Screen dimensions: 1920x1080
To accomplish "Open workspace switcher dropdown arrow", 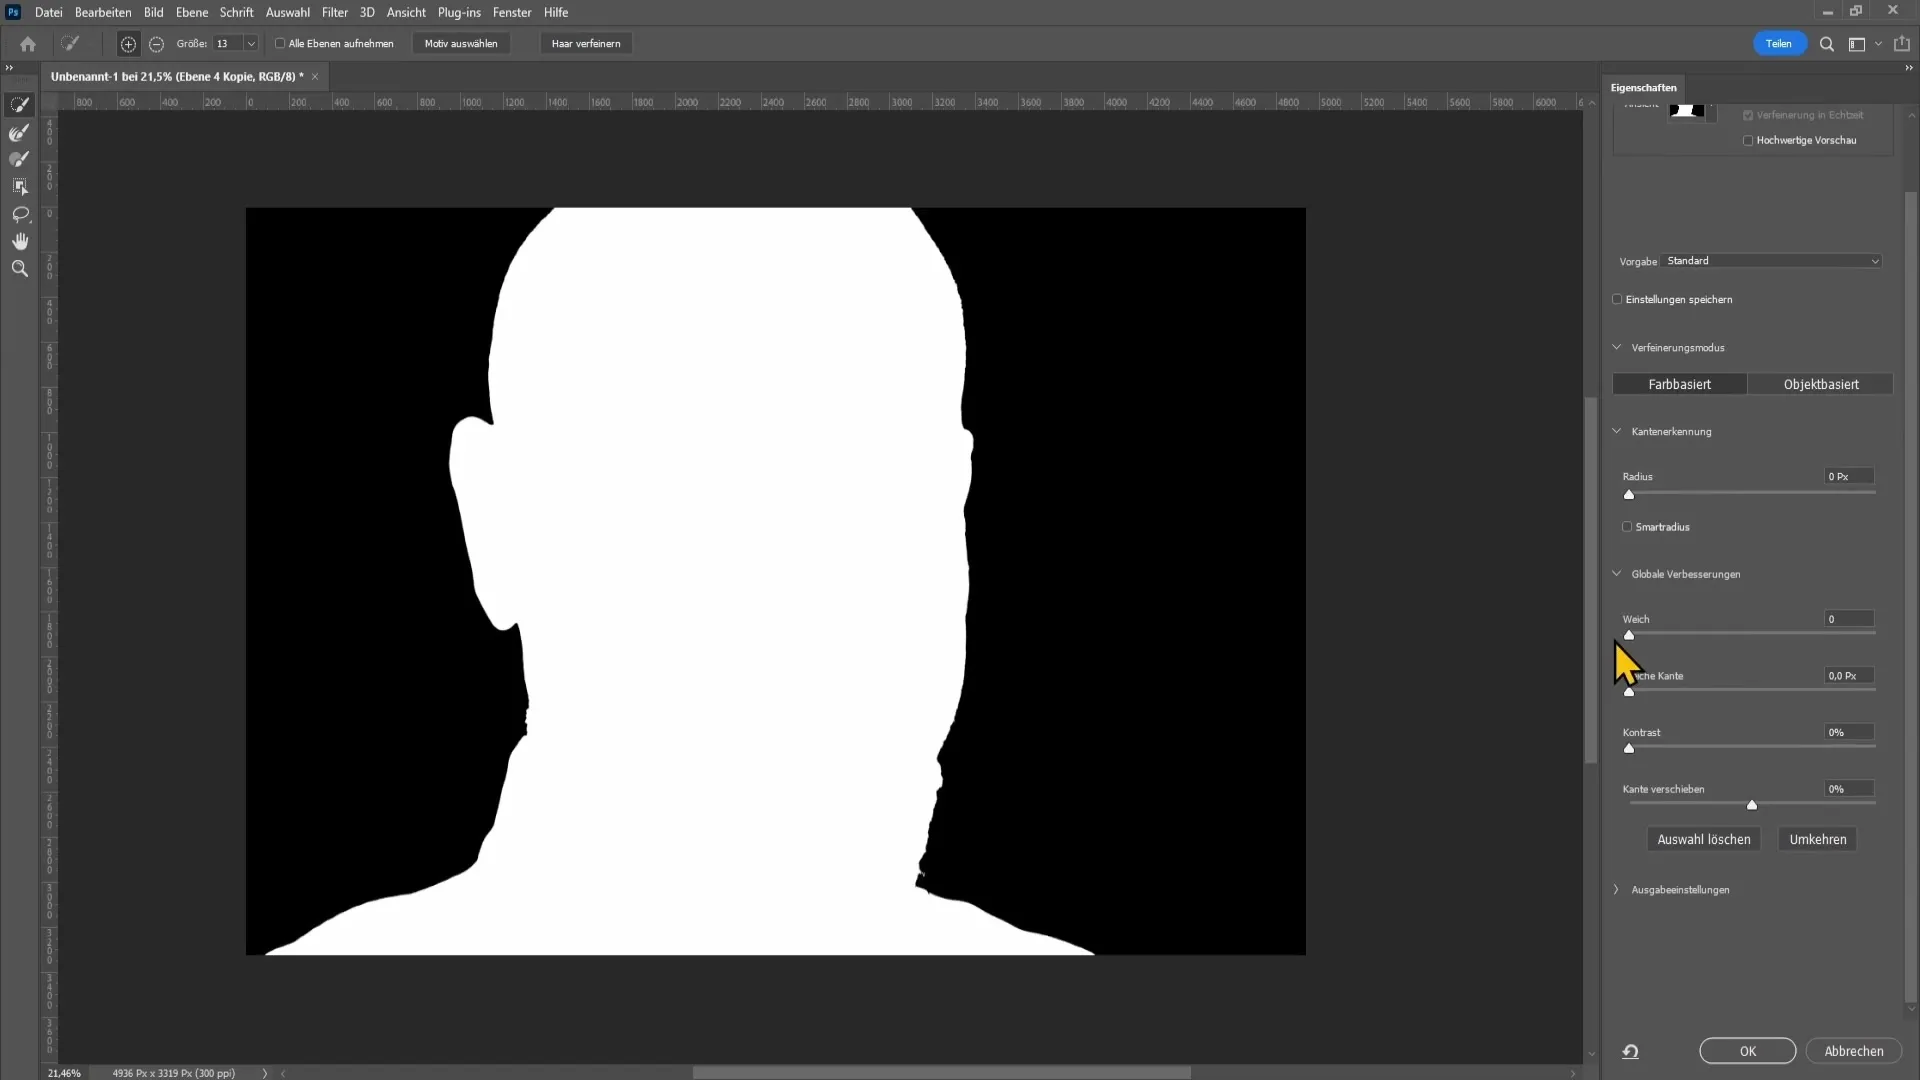I will click(x=1878, y=44).
